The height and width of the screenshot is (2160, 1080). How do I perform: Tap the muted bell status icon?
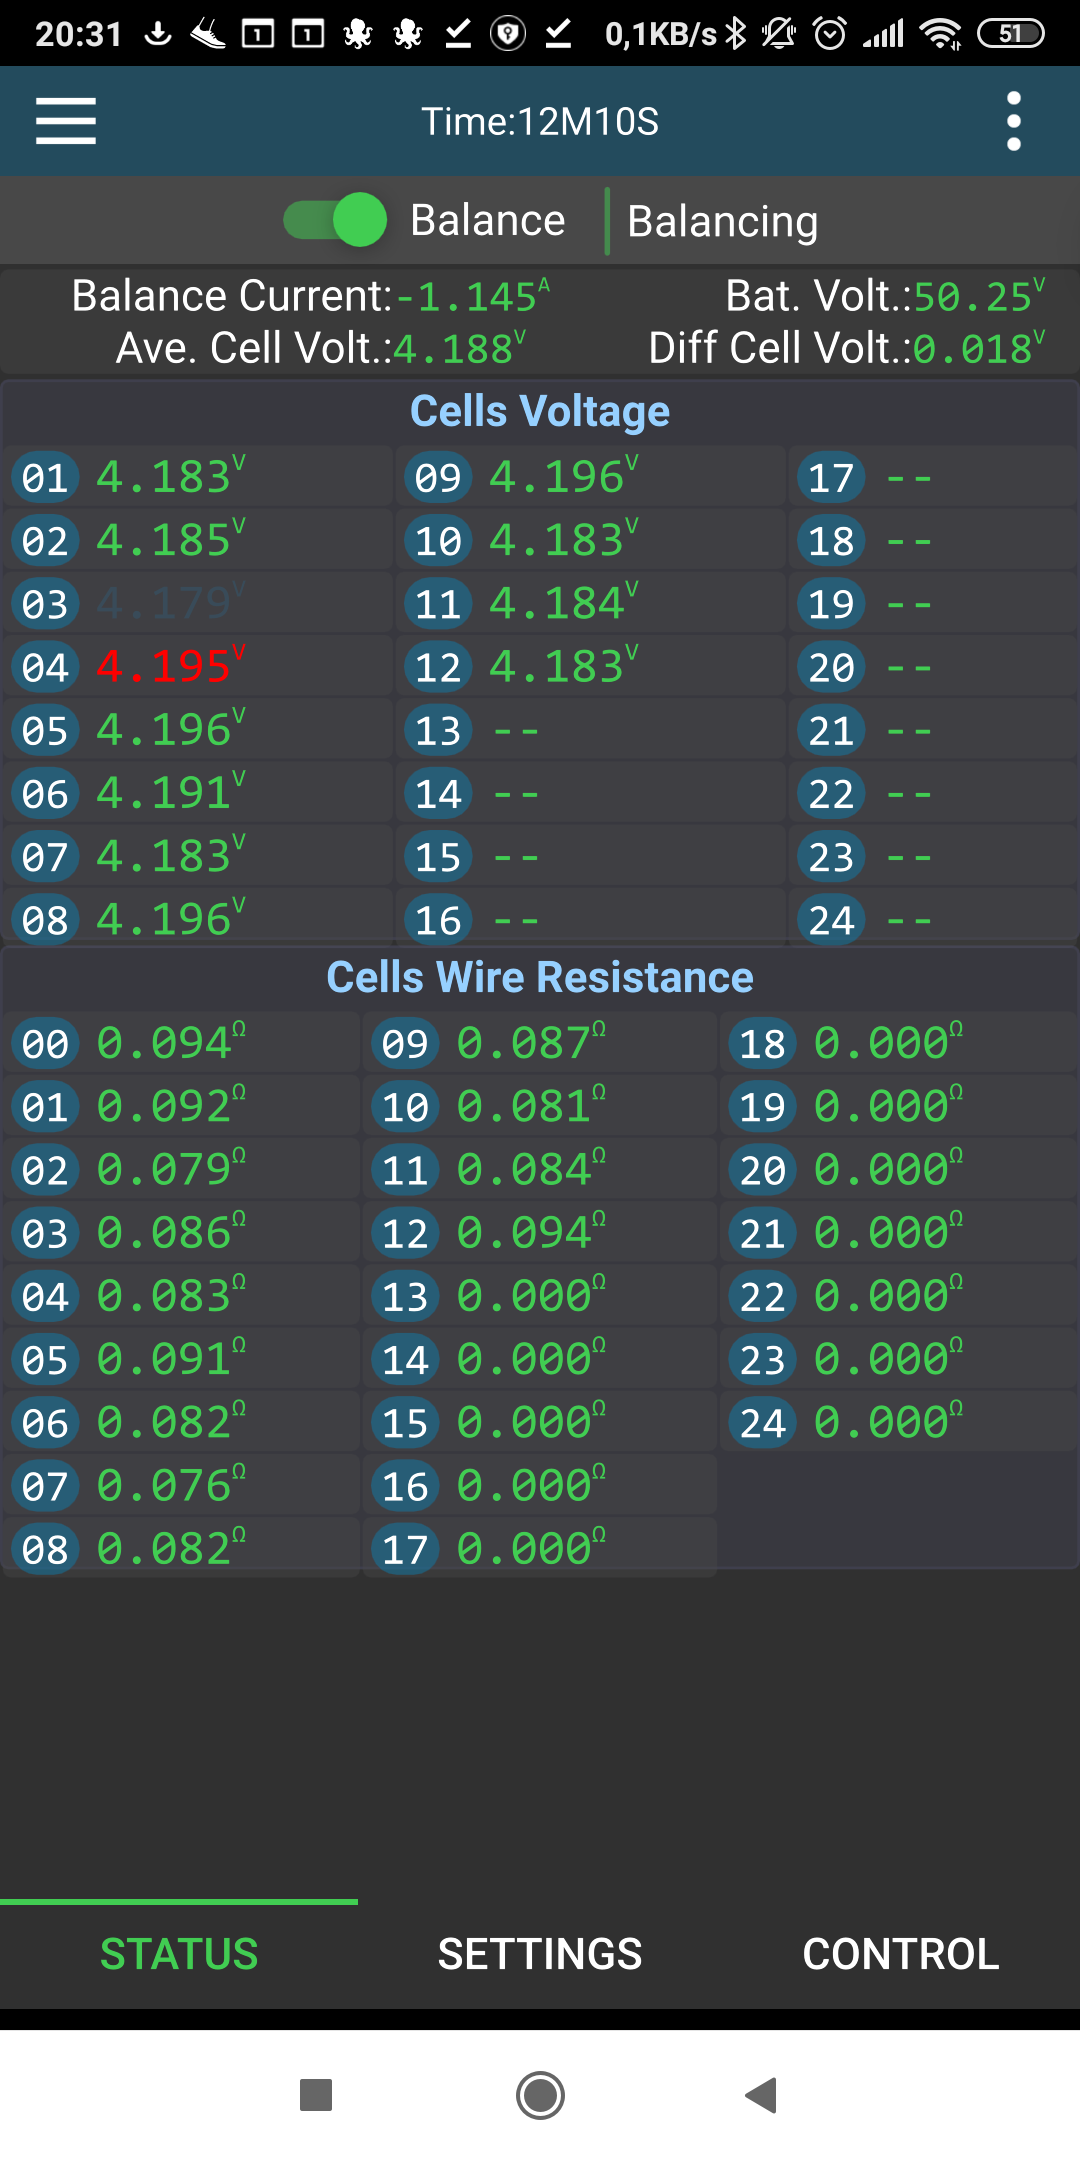click(779, 34)
